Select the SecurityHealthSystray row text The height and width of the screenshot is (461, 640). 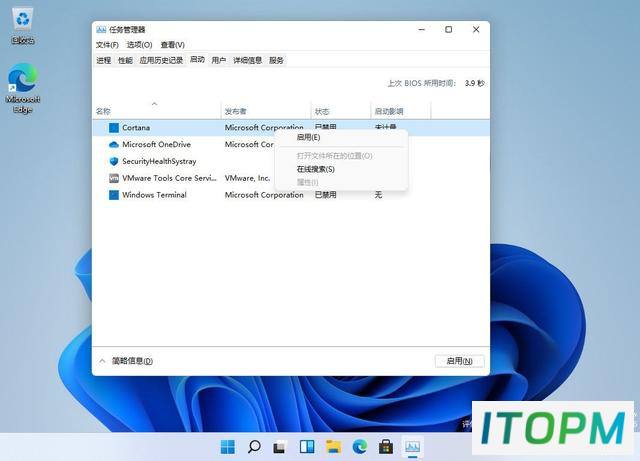tap(159, 161)
